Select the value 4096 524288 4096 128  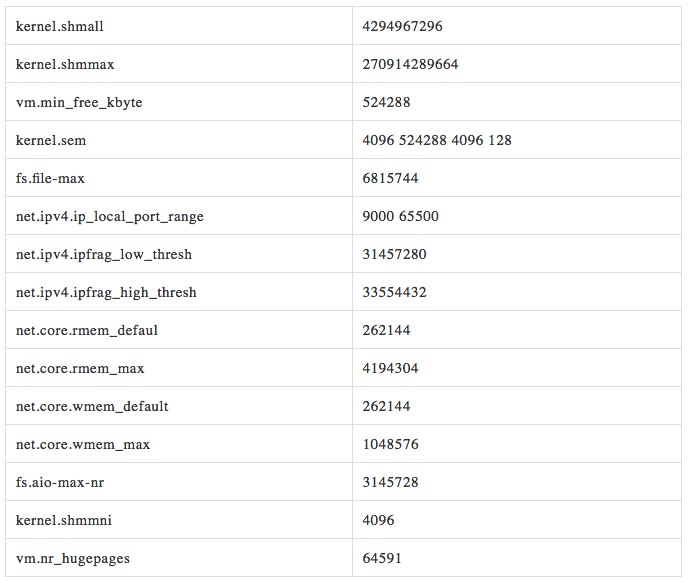(x=437, y=140)
